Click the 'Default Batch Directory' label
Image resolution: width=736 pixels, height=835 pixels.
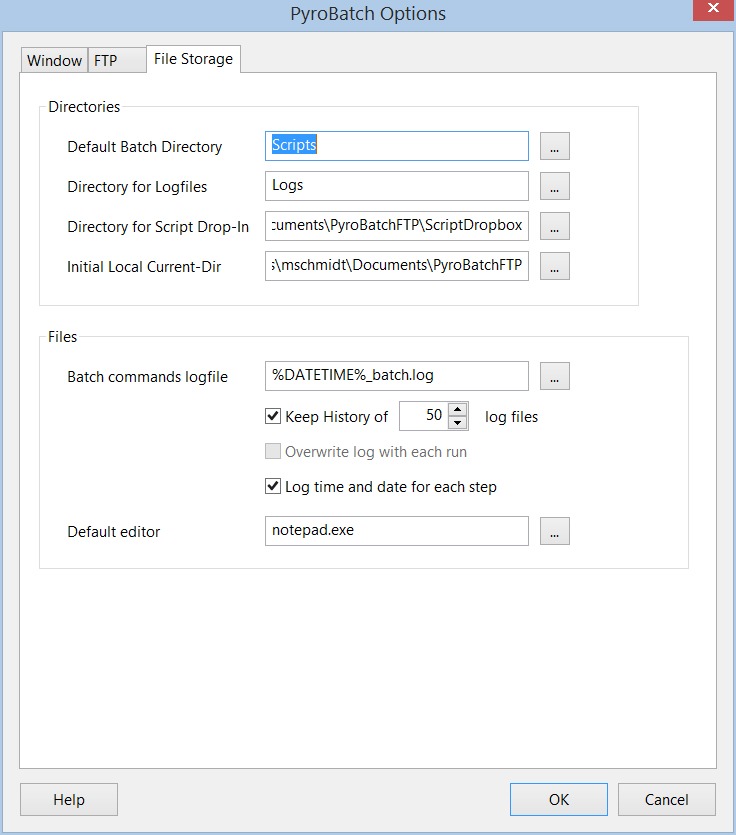point(144,147)
